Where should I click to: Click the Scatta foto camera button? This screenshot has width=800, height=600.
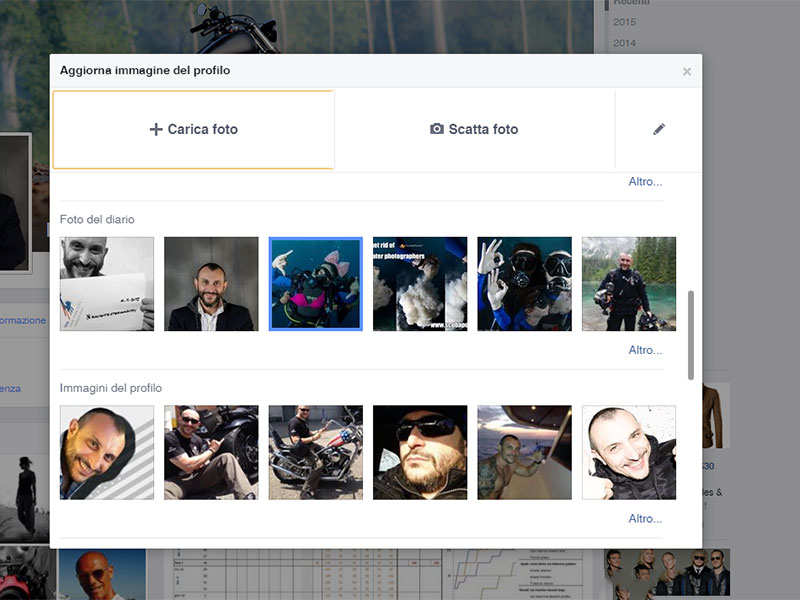[x=474, y=129]
